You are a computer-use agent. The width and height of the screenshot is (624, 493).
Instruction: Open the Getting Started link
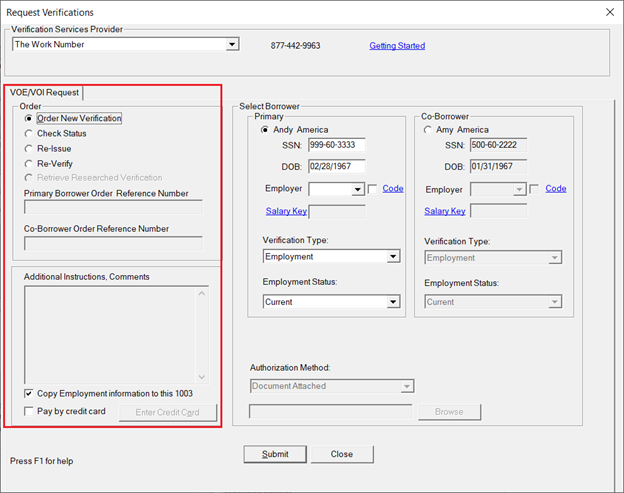(x=397, y=46)
